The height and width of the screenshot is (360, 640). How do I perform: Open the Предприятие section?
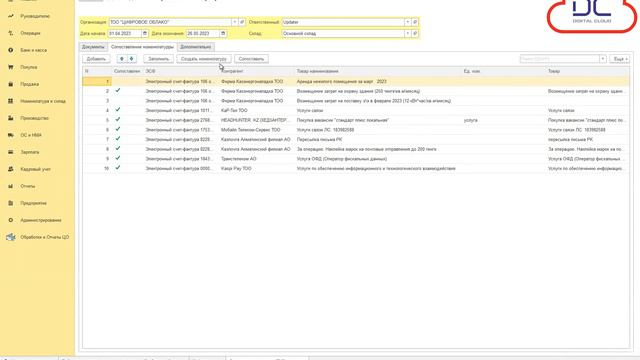pyautogui.click(x=33, y=203)
